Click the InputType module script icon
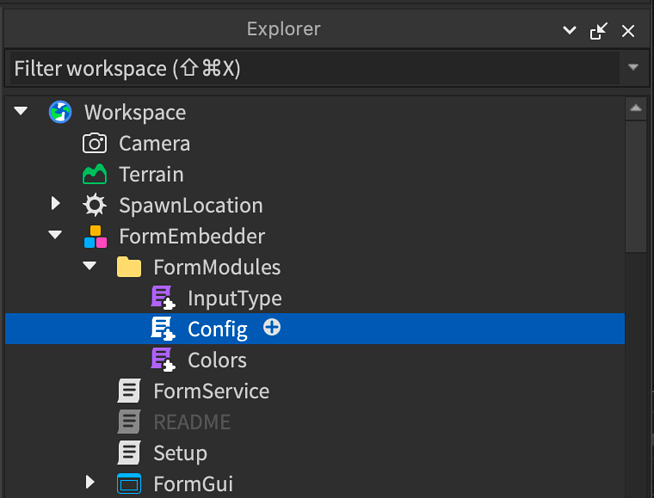Image resolution: width=654 pixels, height=498 pixels. [x=162, y=298]
